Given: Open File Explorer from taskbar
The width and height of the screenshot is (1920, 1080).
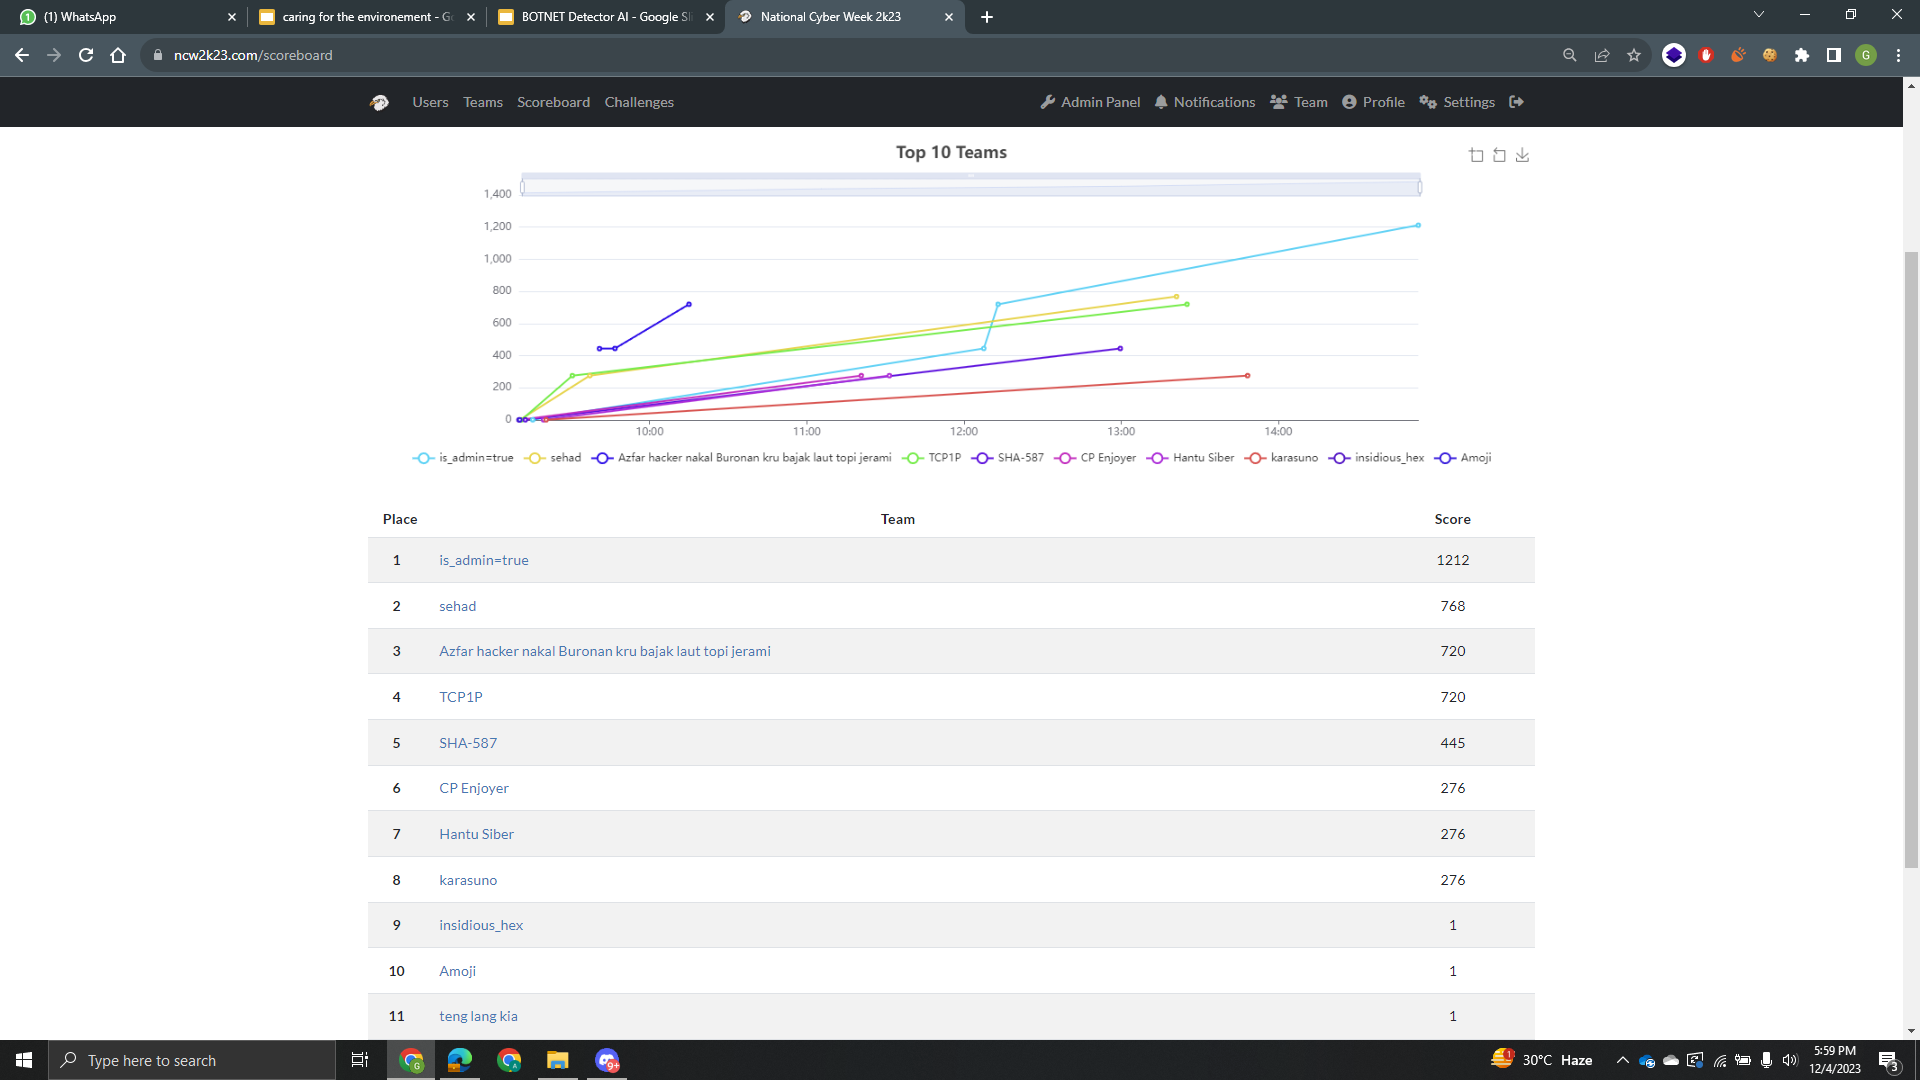Looking at the screenshot, I should pyautogui.click(x=557, y=1060).
